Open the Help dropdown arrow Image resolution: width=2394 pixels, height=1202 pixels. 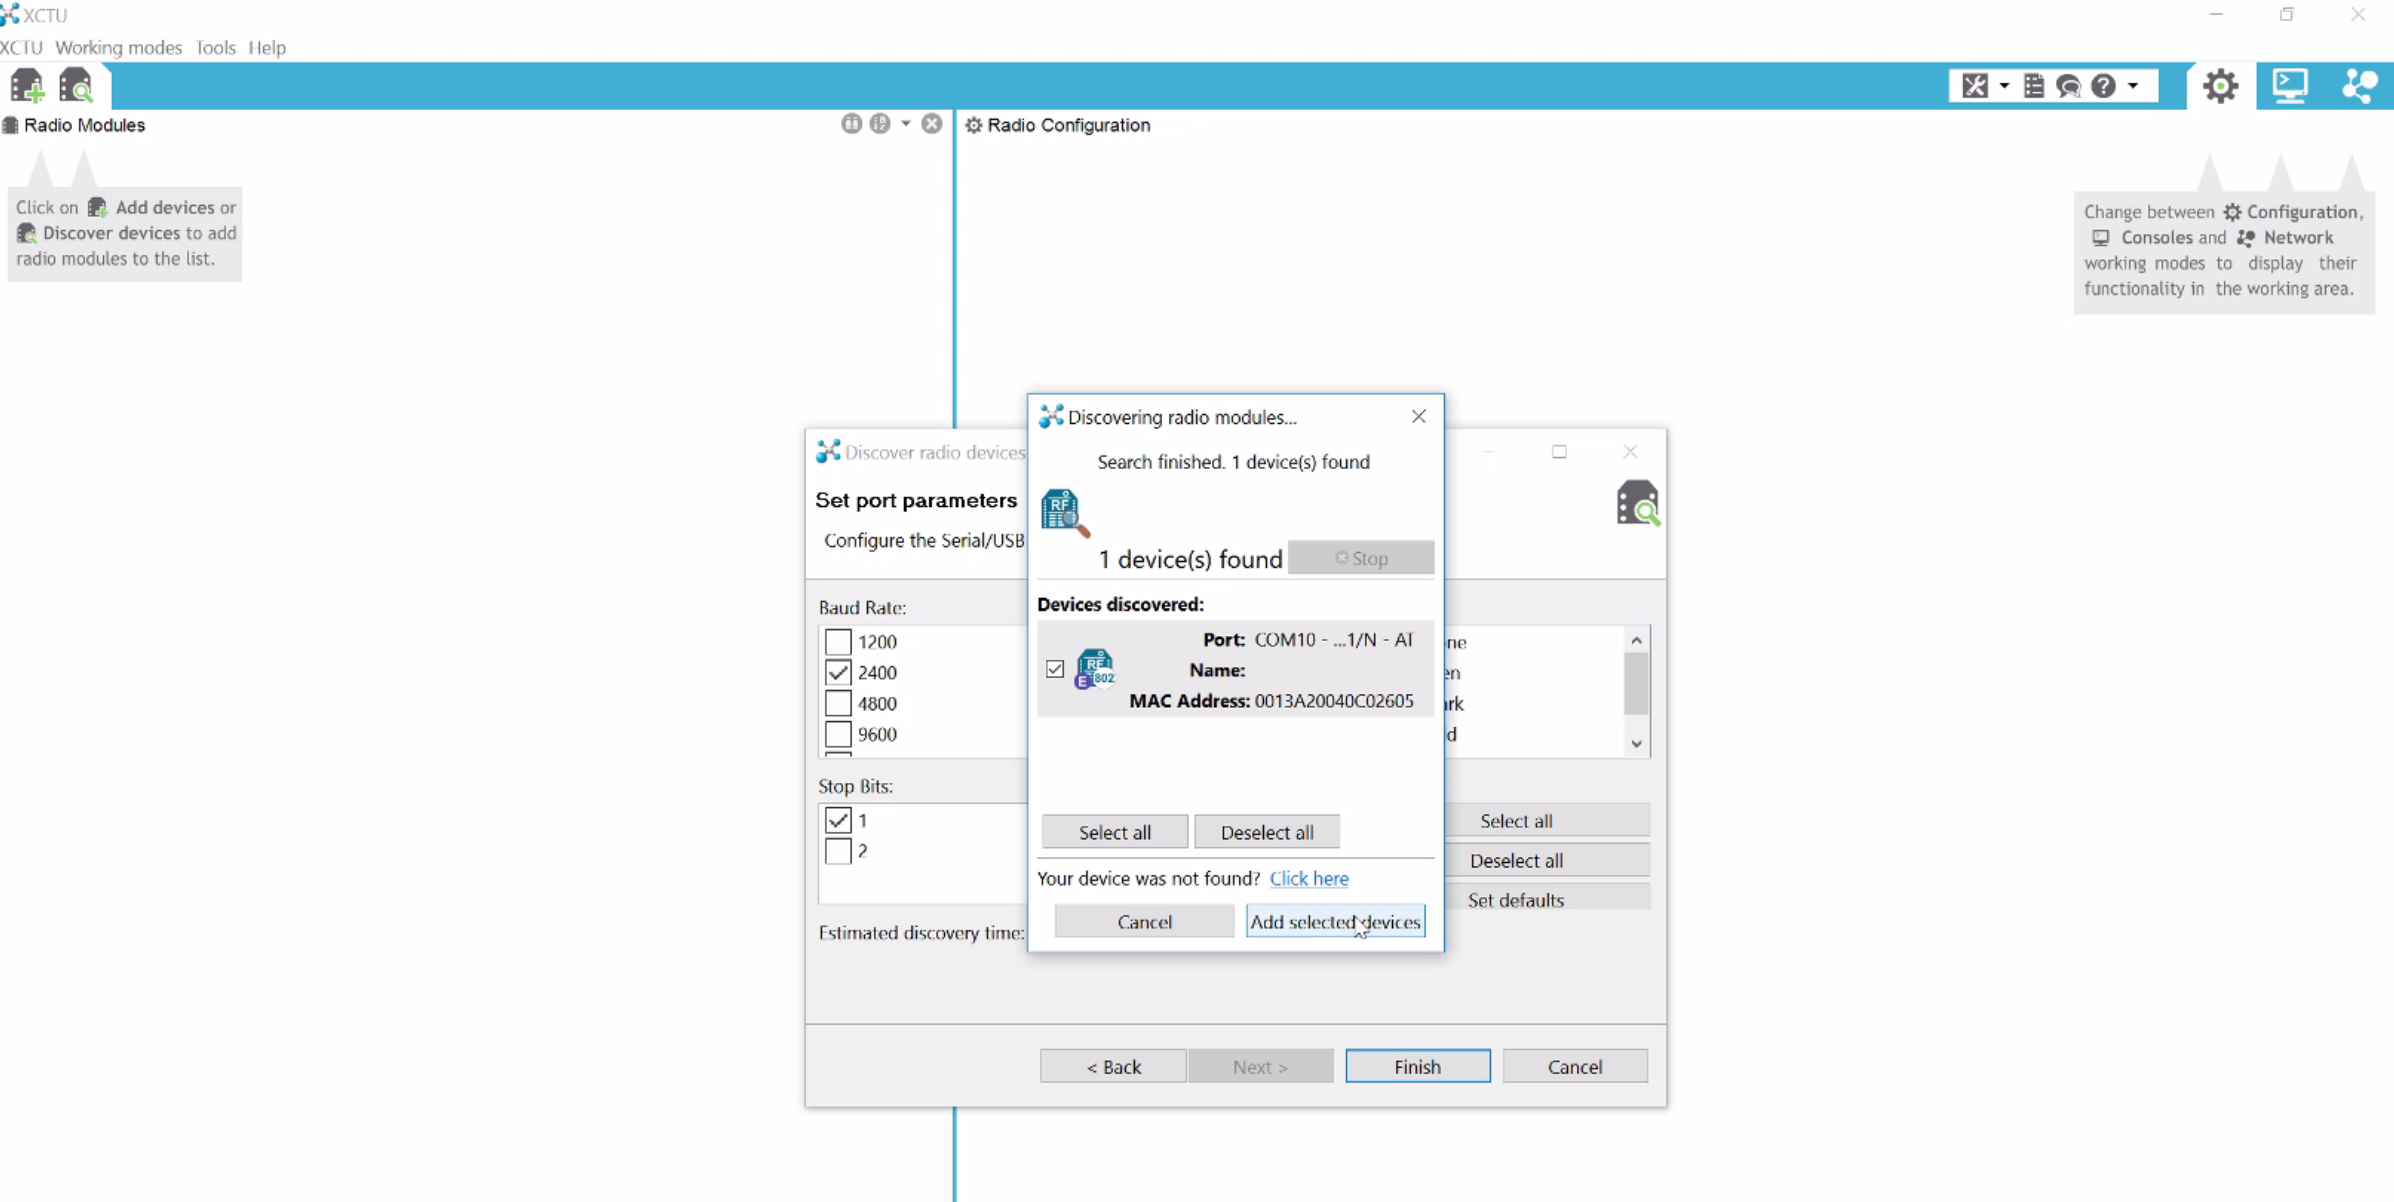click(2134, 86)
